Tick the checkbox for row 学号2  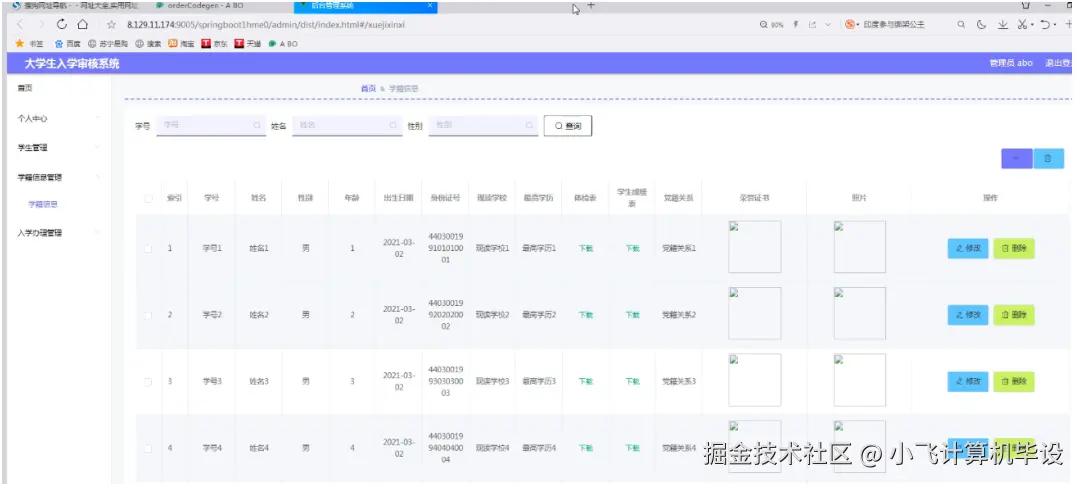[148, 315]
